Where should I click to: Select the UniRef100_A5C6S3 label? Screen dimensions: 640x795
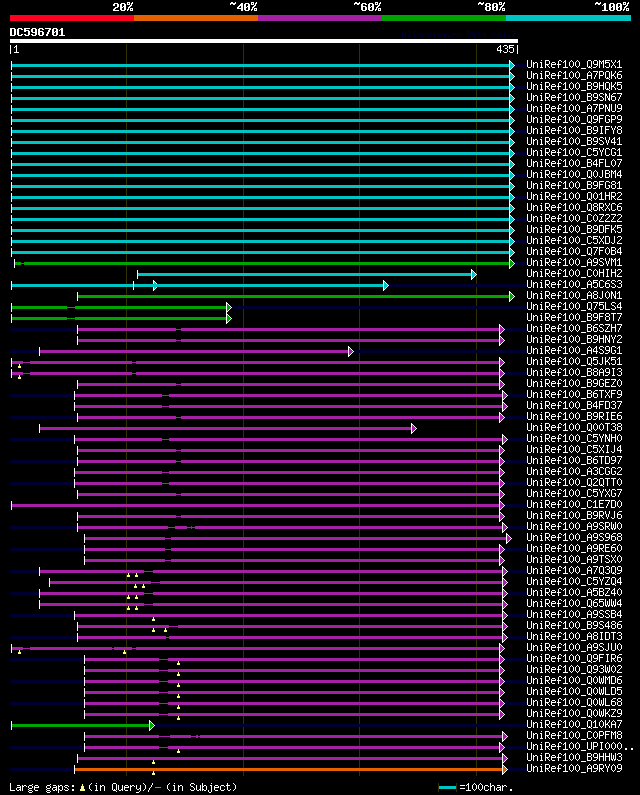pos(574,284)
